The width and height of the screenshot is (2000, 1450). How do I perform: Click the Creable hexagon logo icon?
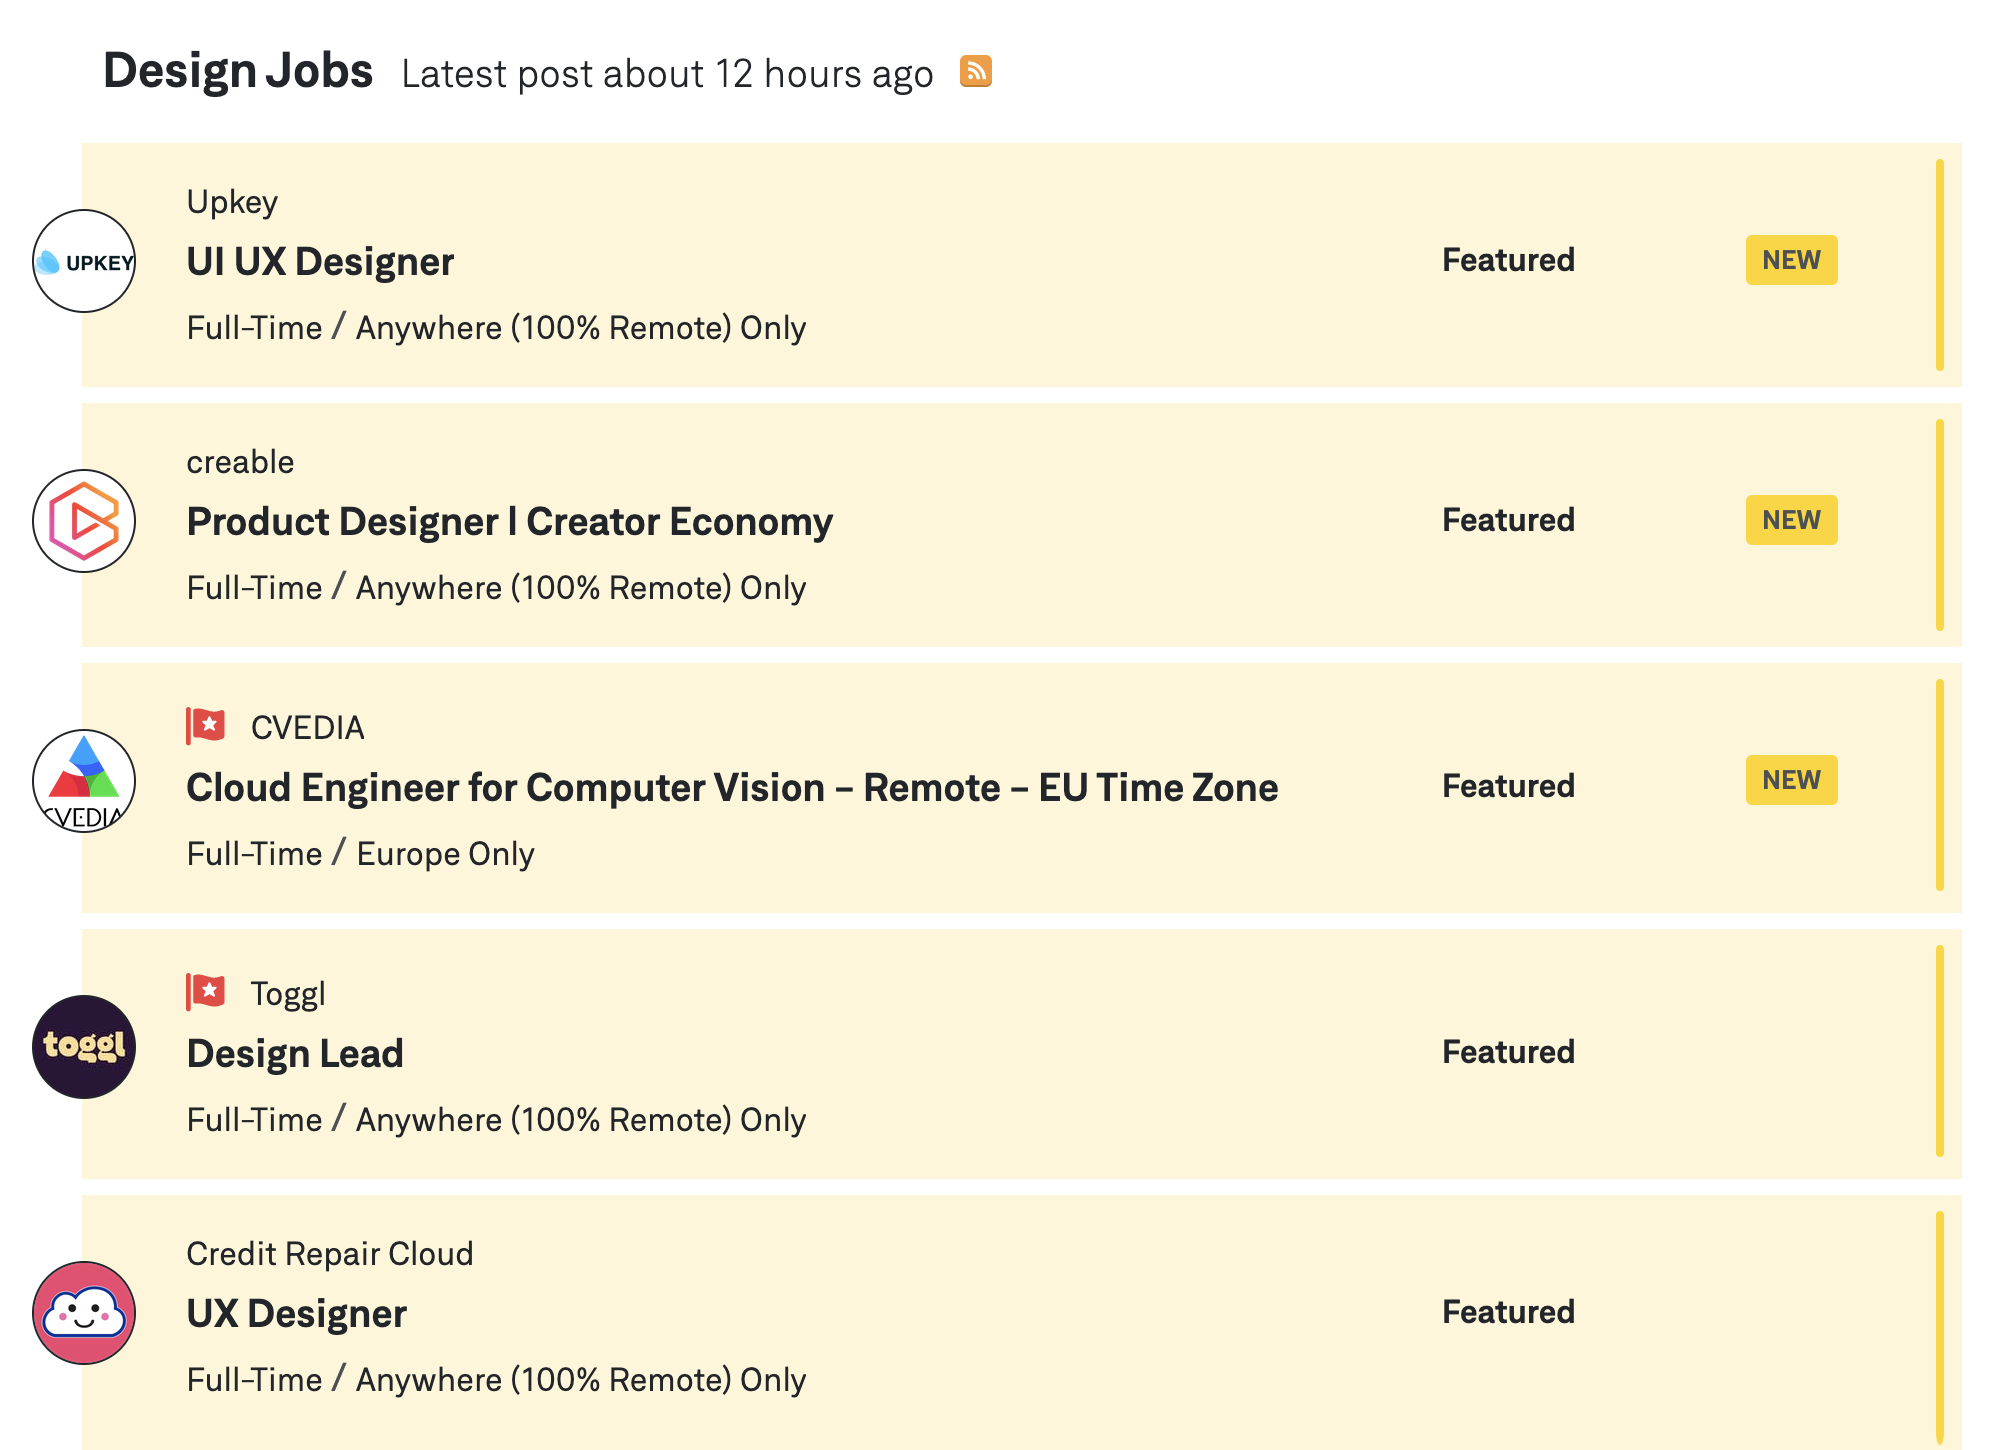tap(84, 520)
